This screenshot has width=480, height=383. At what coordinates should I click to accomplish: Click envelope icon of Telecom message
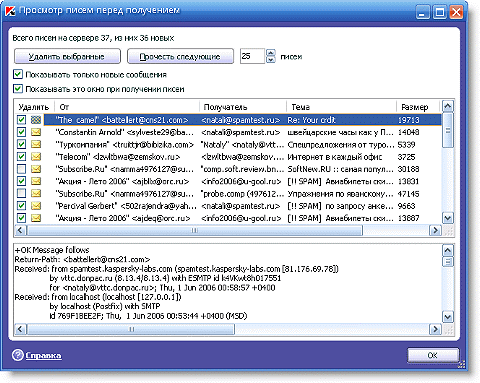pyautogui.click(x=36, y=157)
